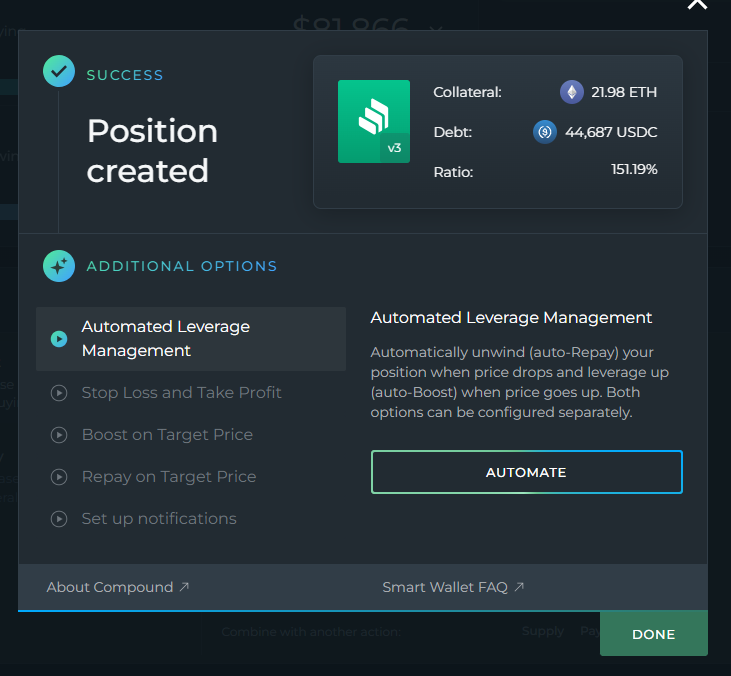731x676 pixels.
Task: Click the USDC debt coin icon
Action: point(545,132)
